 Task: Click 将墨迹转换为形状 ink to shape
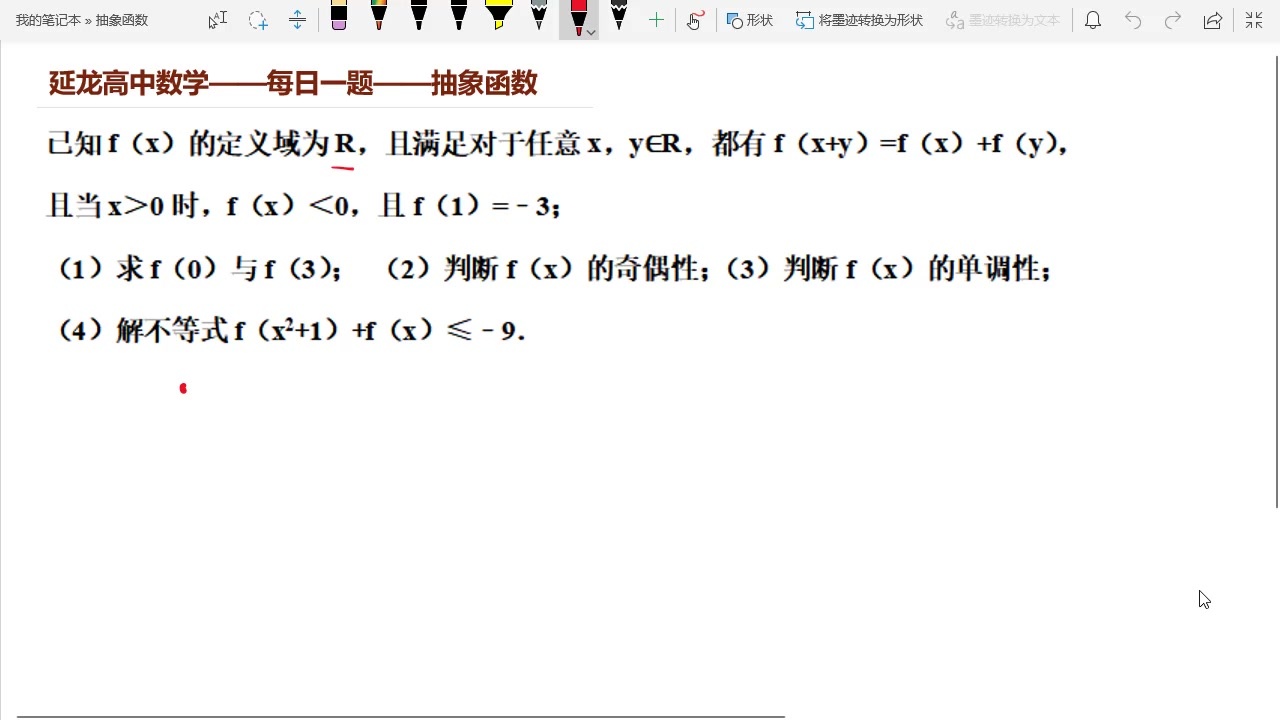(859, 20)
